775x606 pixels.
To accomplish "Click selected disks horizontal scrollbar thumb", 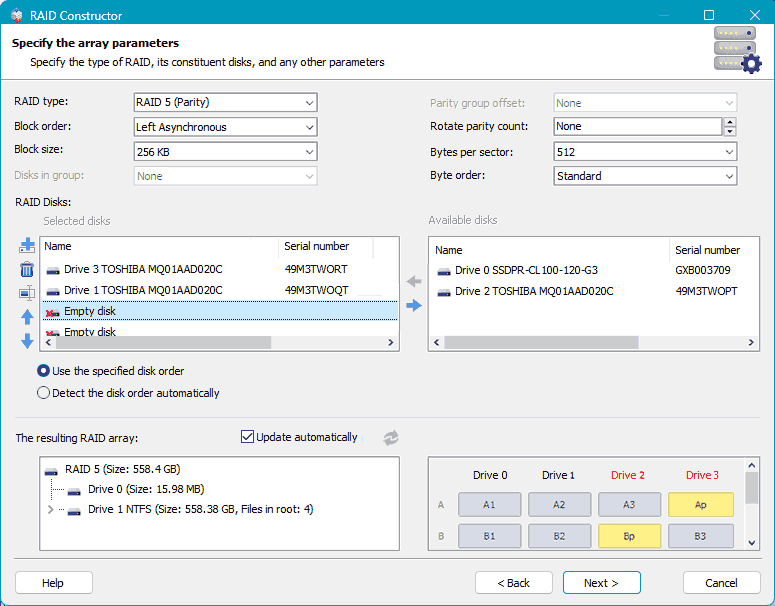I will point(164,343).
